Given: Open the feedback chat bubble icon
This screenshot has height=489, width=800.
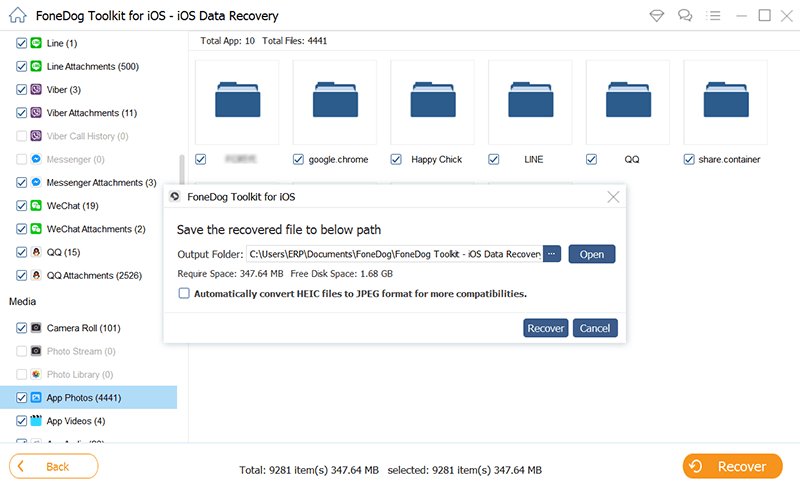Looking at the screenshot, I should pos(685,16).
